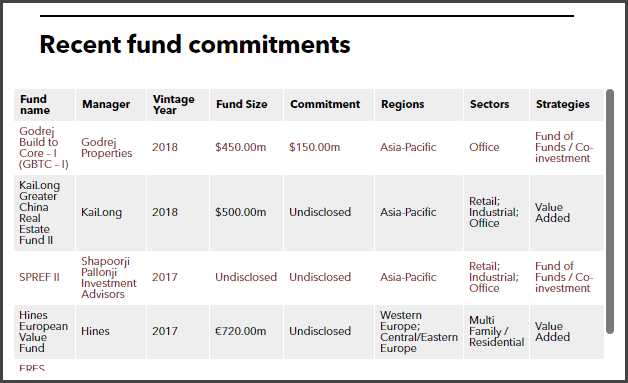The width and height of the screenshot is (628, 383).
Task: Select the Fund name column header
Action: tap(44, 105)
